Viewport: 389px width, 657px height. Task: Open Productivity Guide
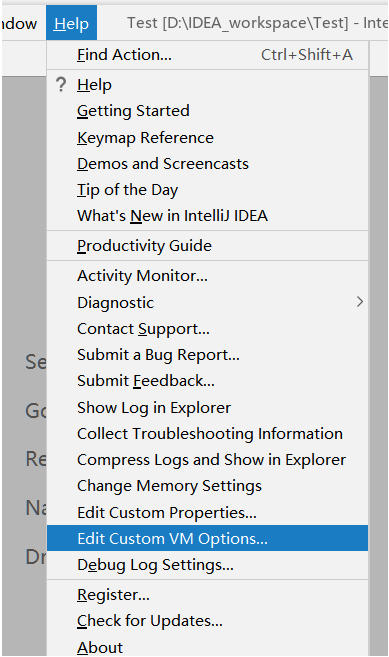pos(207,246)
